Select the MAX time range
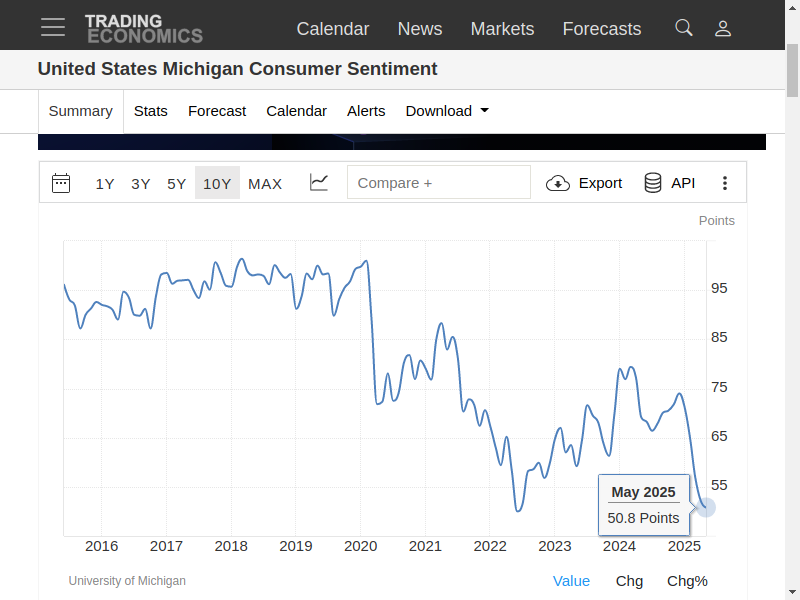Image resolution: width=800 pixels, height=600 pixels. [x=265, y=183]
